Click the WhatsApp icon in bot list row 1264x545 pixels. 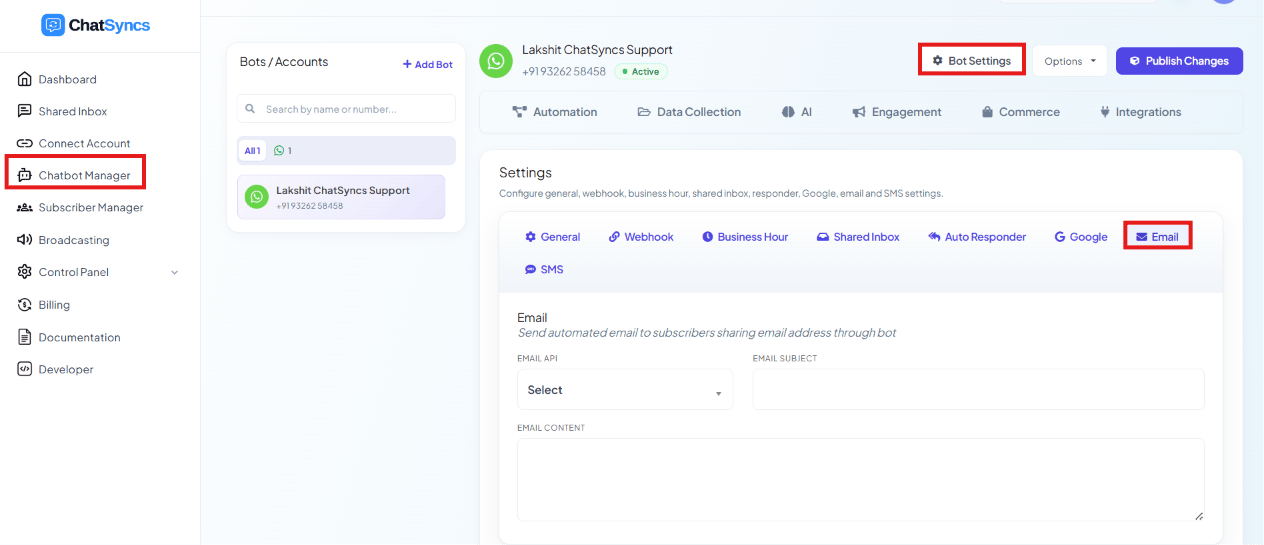[257, 197]
